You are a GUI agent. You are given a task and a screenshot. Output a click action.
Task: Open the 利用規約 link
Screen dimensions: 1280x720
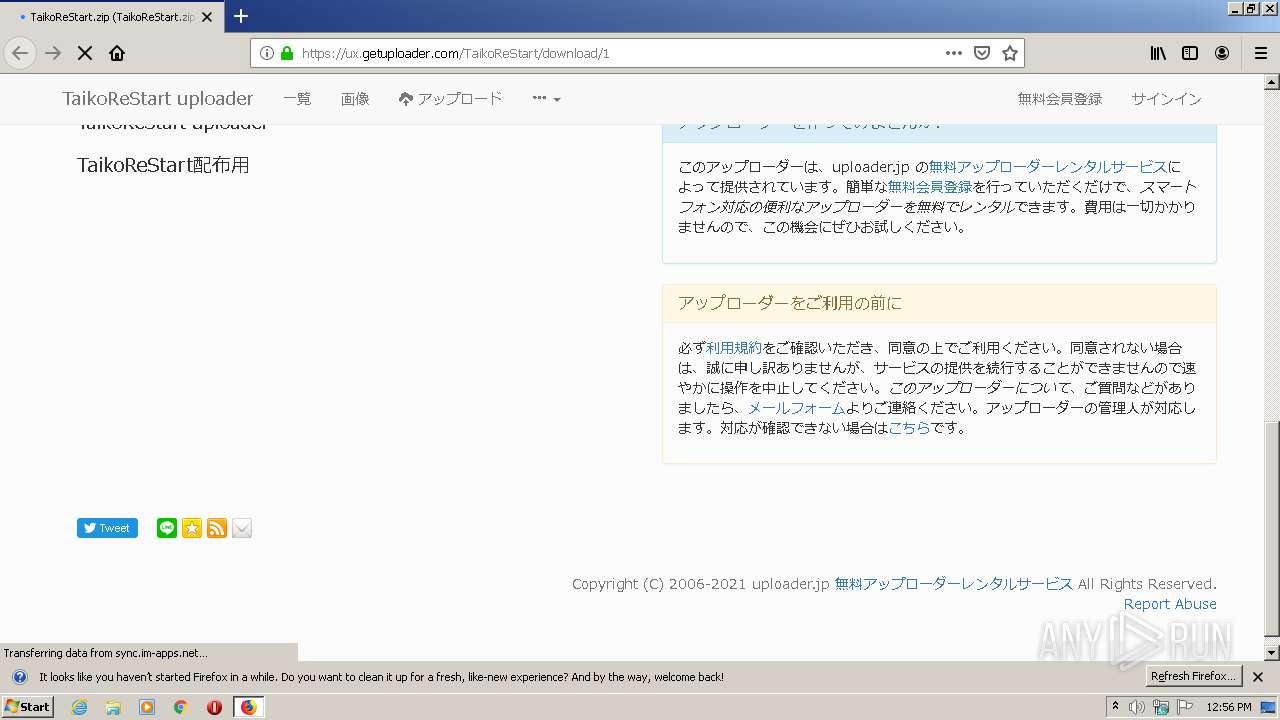coord(734,348)
